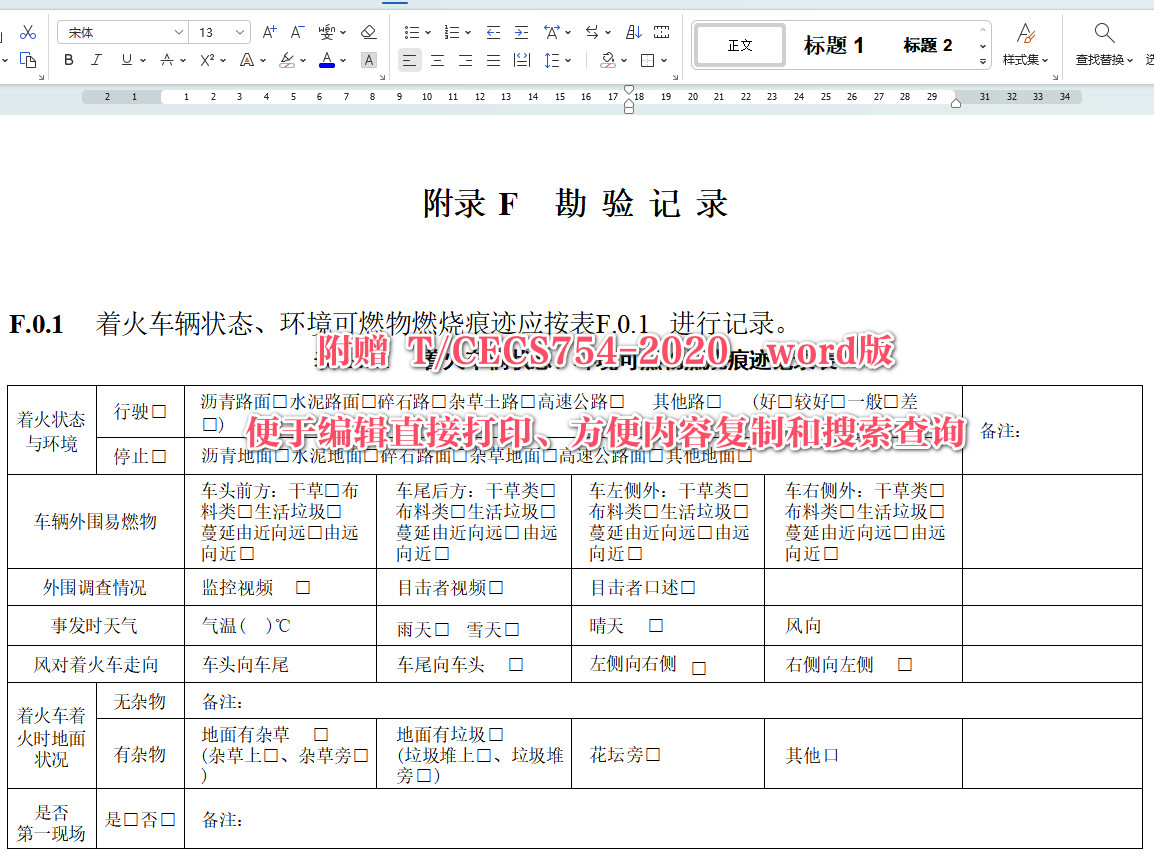Click the Decrease Indent icon
The image size is (1154, 858).
click(494, 31)
